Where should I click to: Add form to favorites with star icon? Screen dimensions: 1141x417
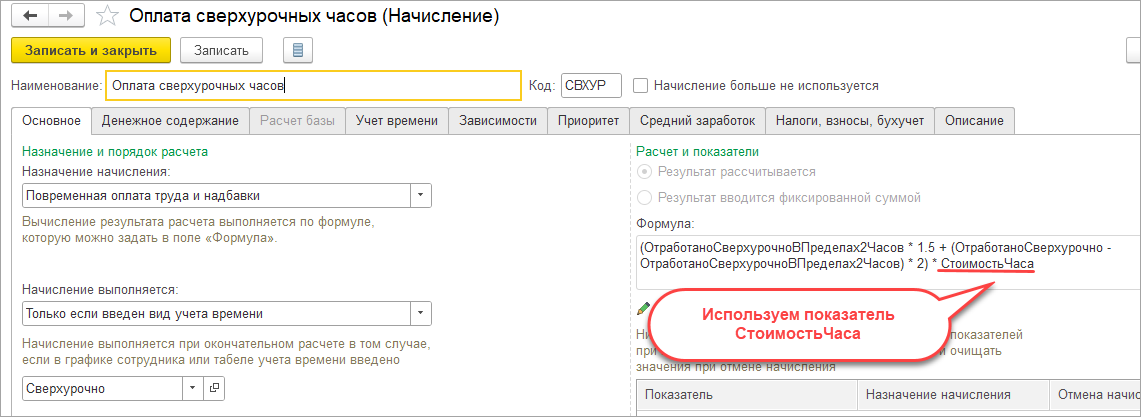(x=108, y=17)
